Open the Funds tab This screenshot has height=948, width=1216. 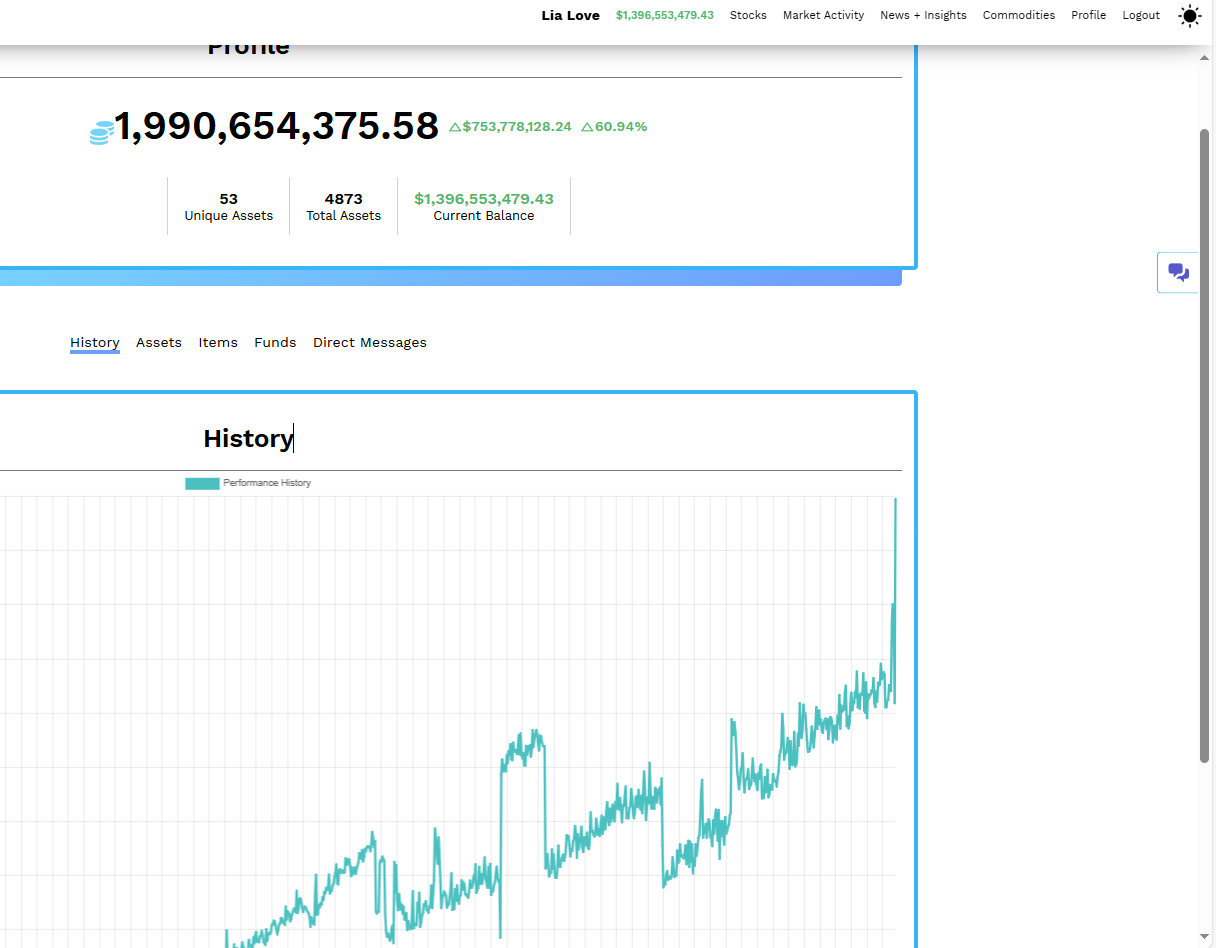(x=275, y=342)
